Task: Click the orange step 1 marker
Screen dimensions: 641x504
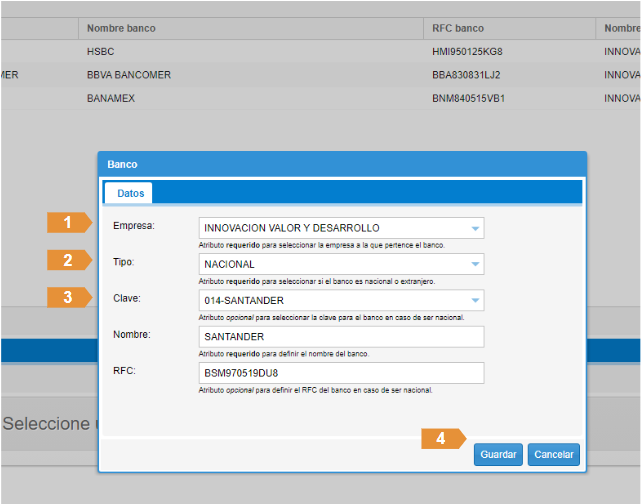Action: point(69,223)
